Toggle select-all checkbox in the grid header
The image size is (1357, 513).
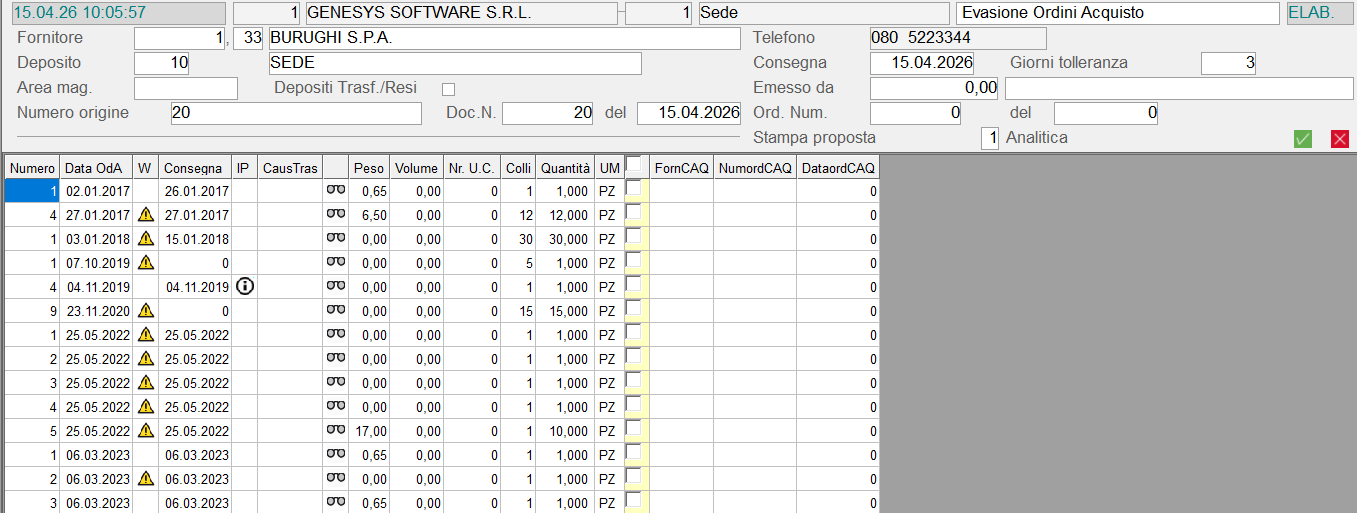(633, 165)
